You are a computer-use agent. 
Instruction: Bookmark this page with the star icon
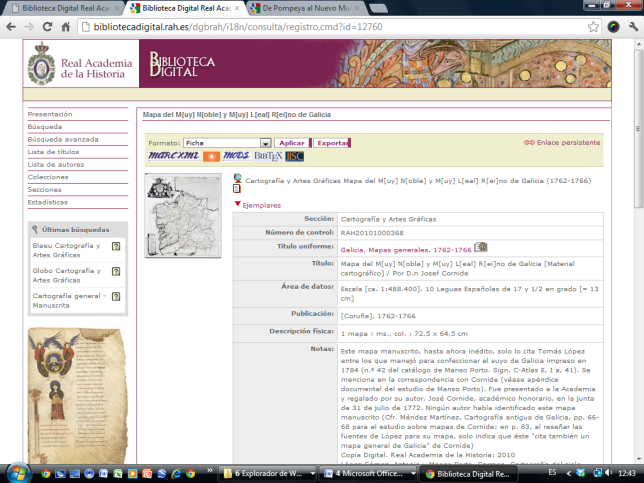(x=593, y=27)
